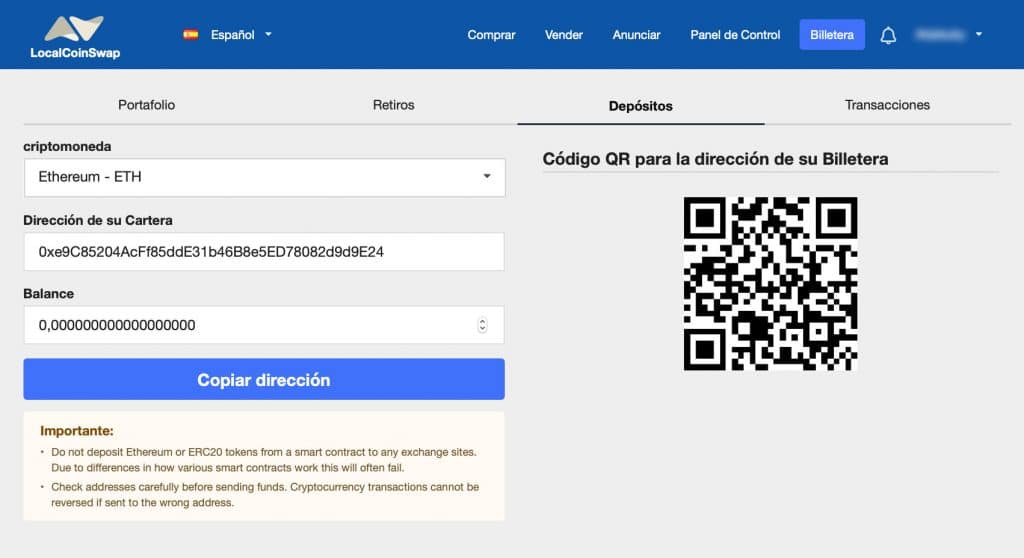The image size is (1024, 558).
Task: Open the criptomoneda Ethereum - ETH dropdown
Action: 264,177
